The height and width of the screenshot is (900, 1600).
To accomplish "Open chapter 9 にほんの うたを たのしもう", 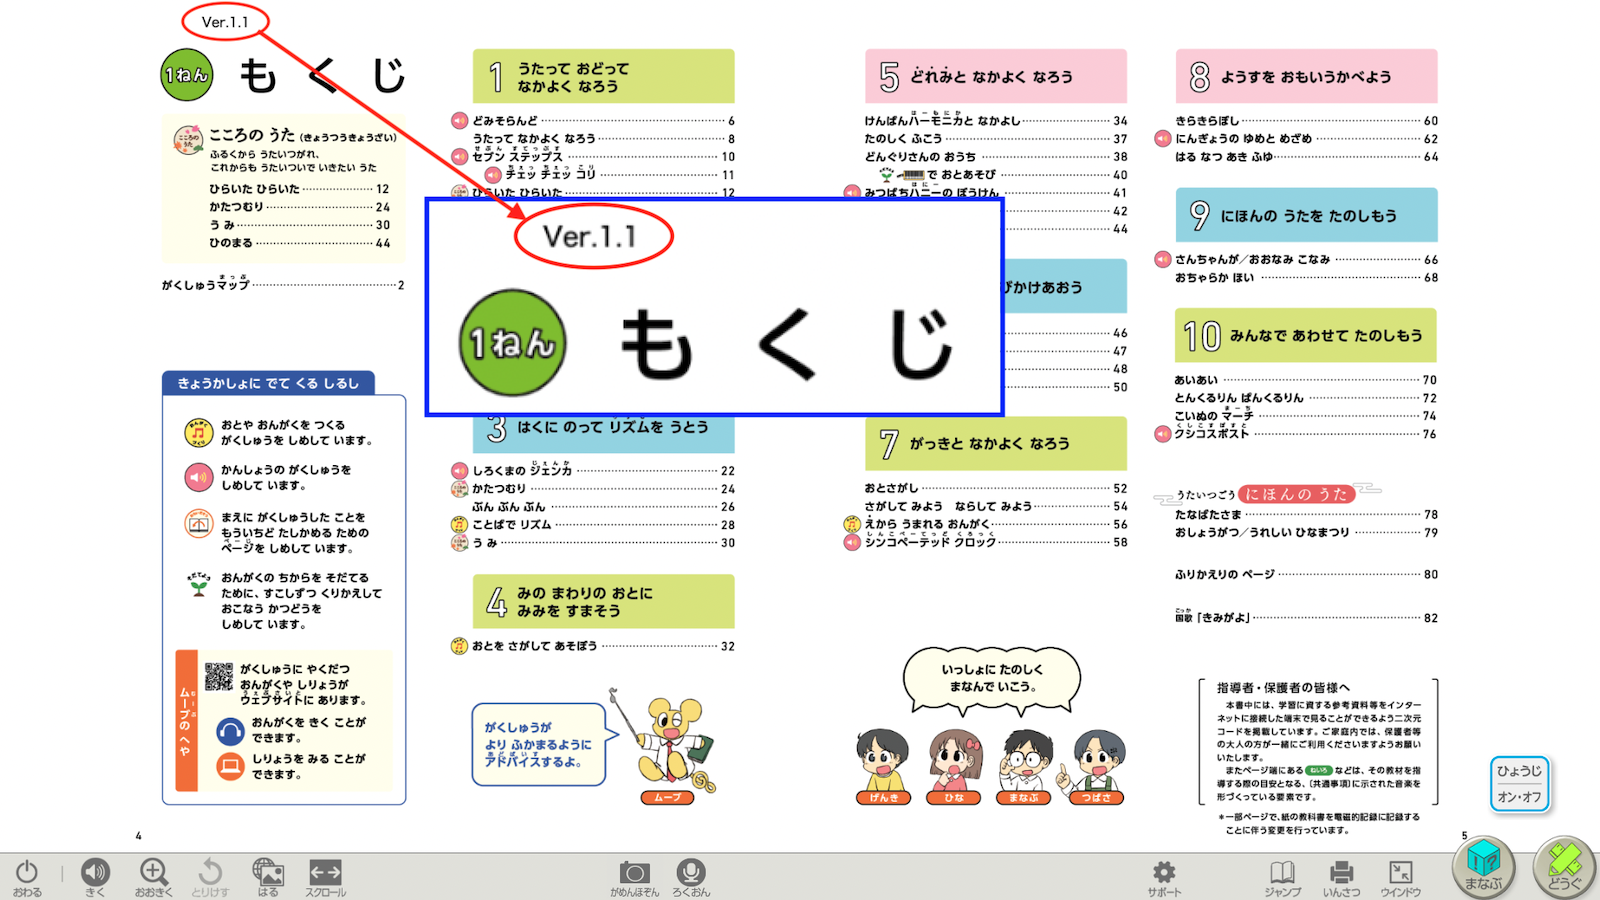I will 1306,215.
